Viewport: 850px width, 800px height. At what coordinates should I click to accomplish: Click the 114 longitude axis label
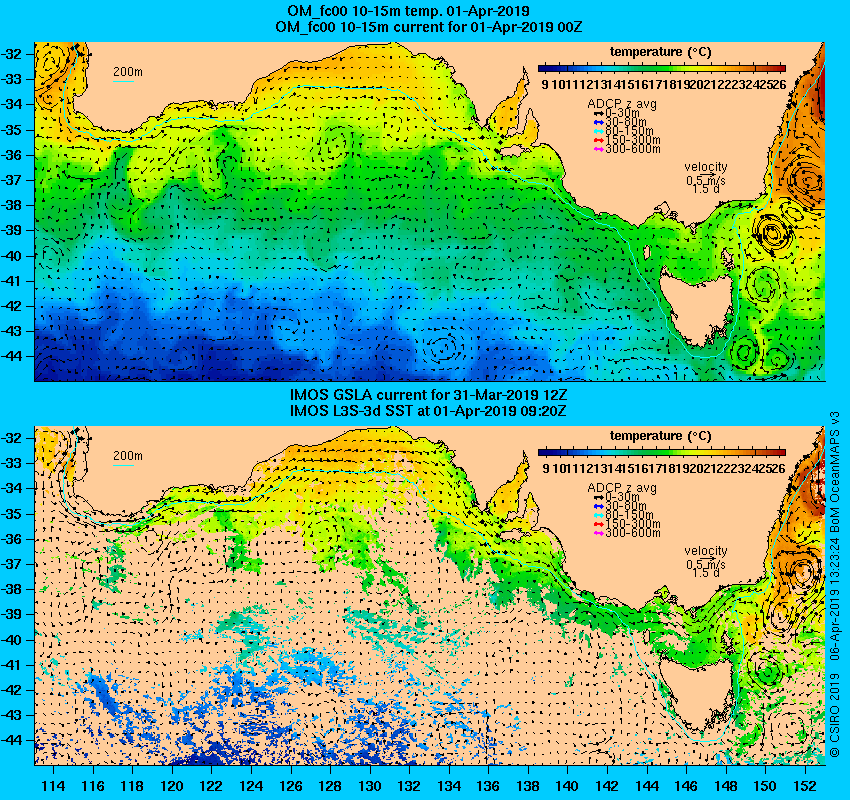(x=53, y=786)
